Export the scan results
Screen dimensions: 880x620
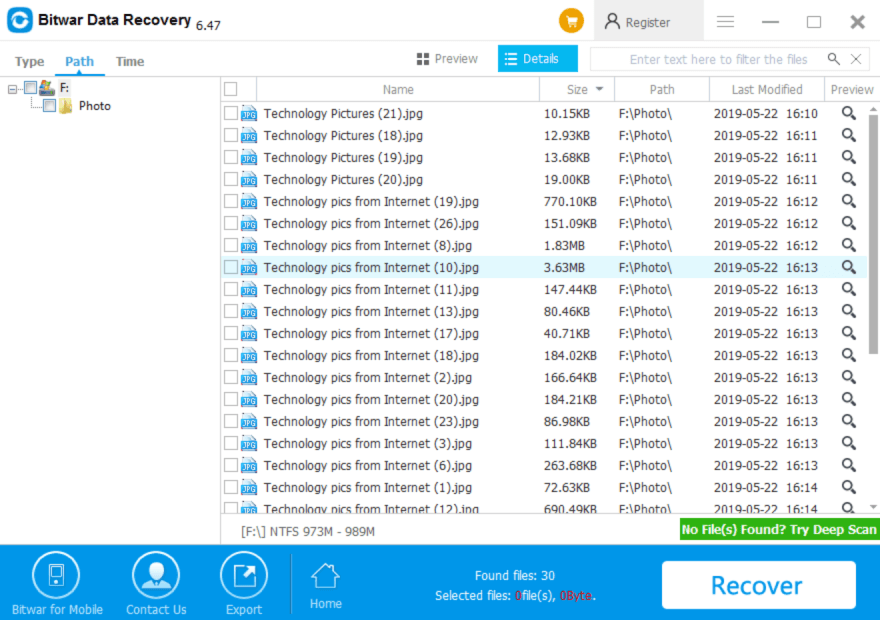pos(244,584)
